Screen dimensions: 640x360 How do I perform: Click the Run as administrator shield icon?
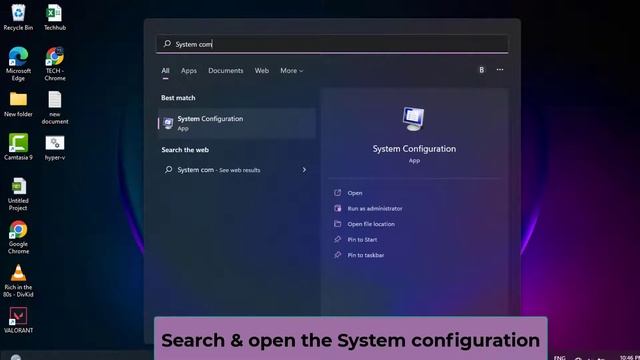point(338,208)
